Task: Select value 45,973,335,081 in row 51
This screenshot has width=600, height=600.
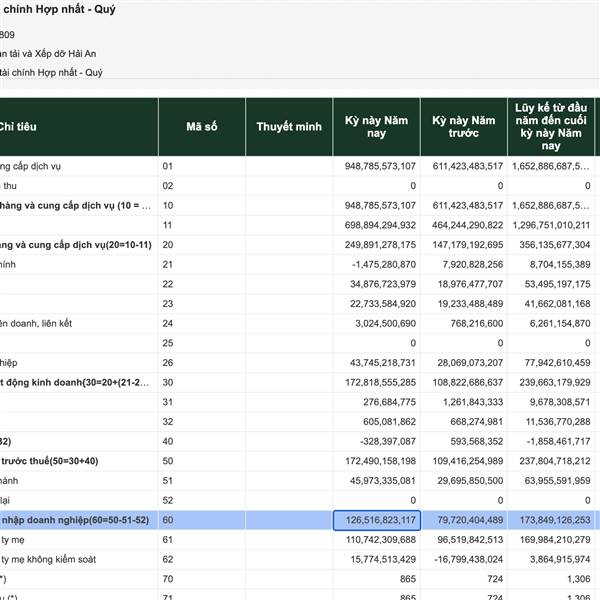Action: tap(383, 481)
